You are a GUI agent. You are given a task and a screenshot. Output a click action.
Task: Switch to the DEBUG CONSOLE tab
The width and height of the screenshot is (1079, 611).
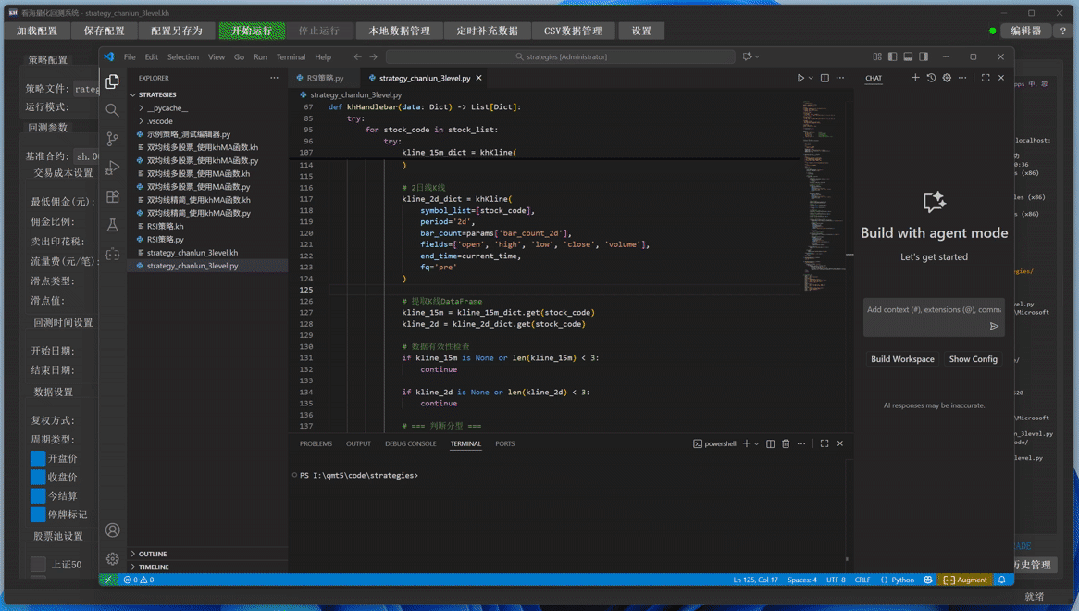pos(411,444)
